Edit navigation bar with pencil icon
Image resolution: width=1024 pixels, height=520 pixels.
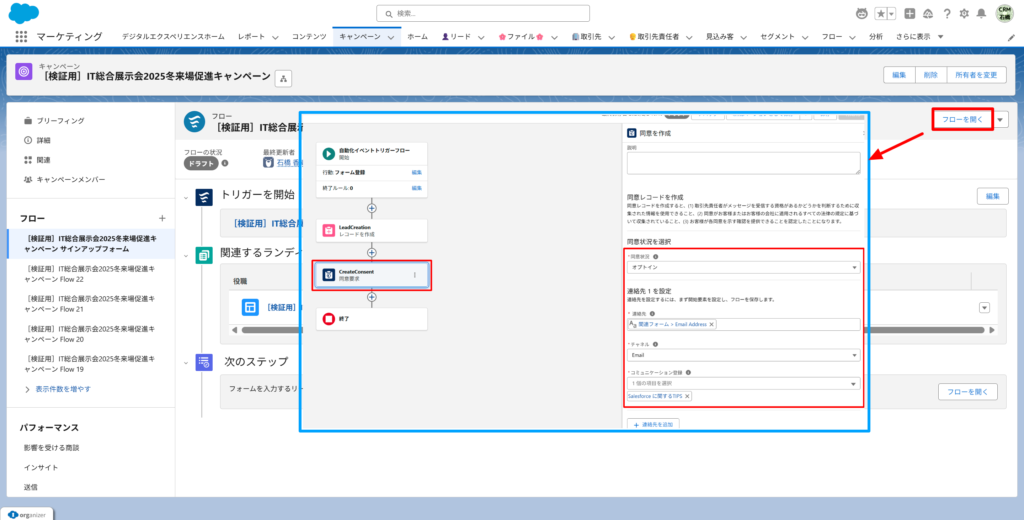pyautogui.click(x=1012, y=37)
